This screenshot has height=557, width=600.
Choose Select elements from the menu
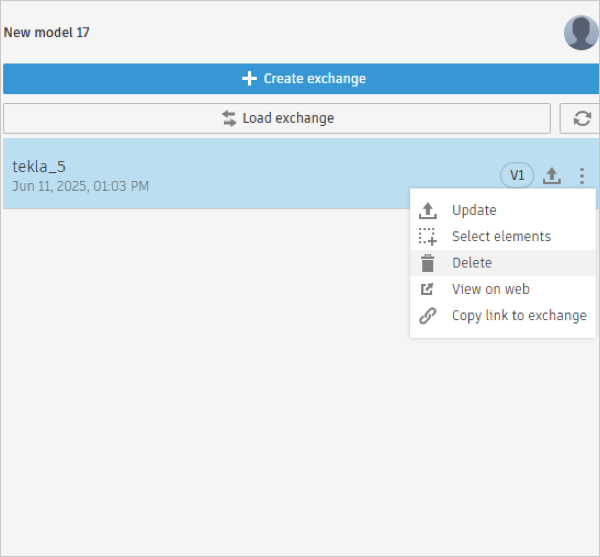click(502, 237)
